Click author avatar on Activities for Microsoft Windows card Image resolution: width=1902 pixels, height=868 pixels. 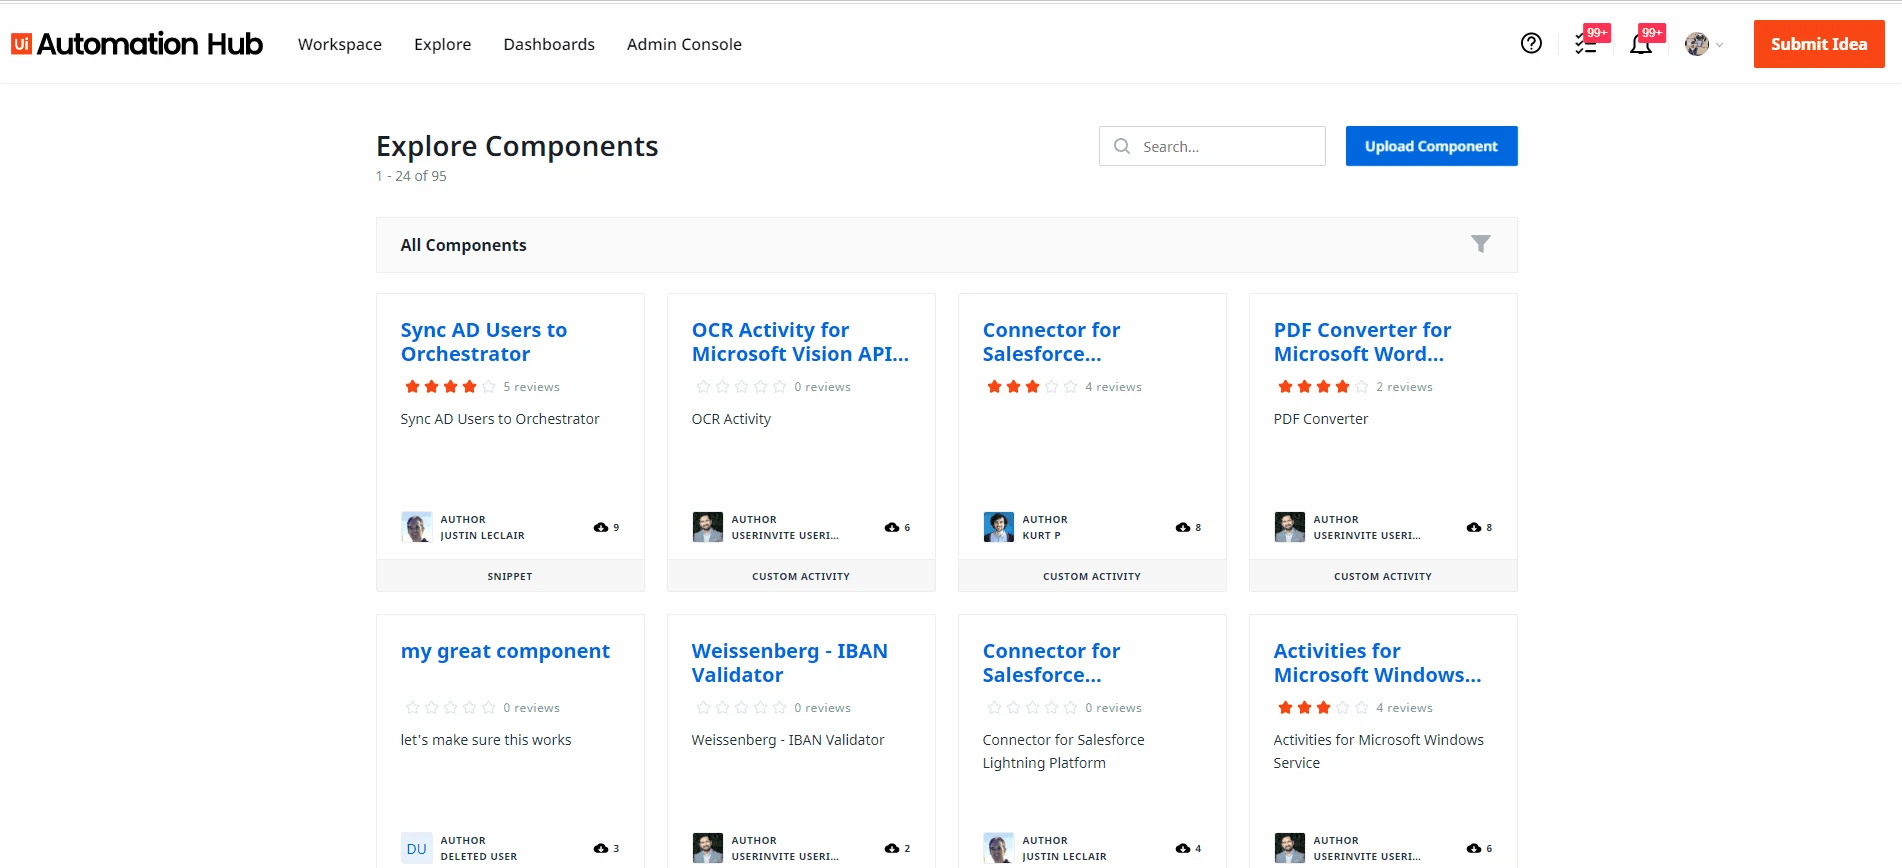[x=1289, y=848]
